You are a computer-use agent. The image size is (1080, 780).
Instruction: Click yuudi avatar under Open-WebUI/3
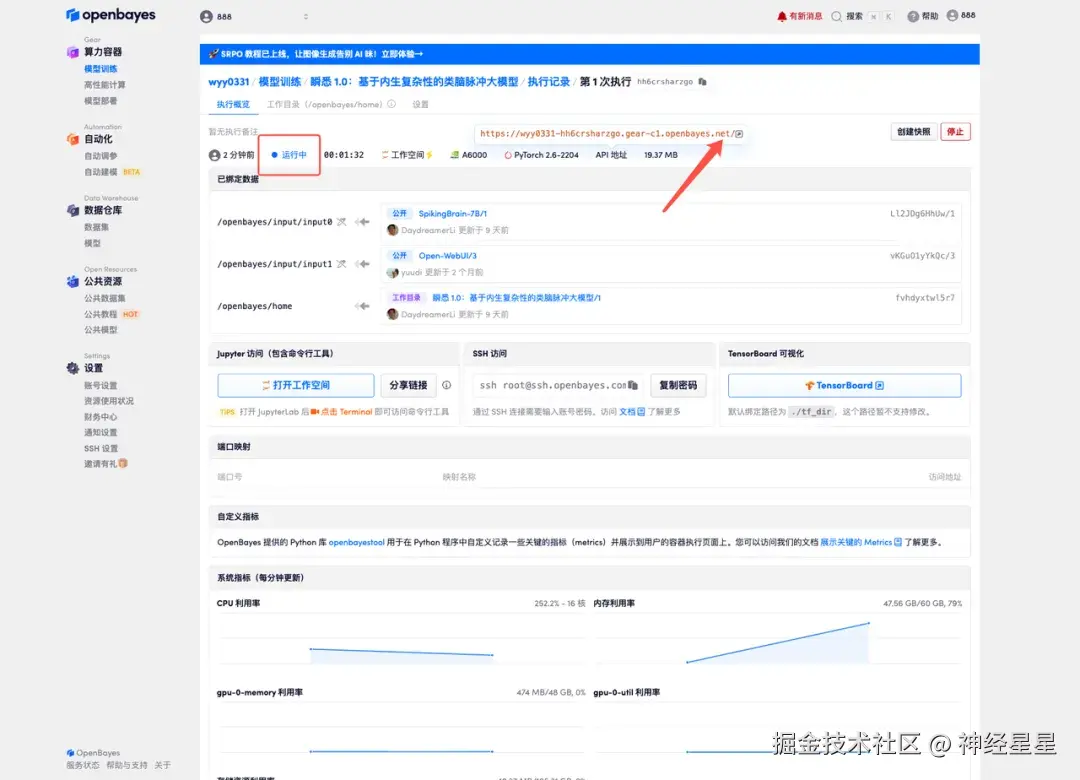point(393,272)
